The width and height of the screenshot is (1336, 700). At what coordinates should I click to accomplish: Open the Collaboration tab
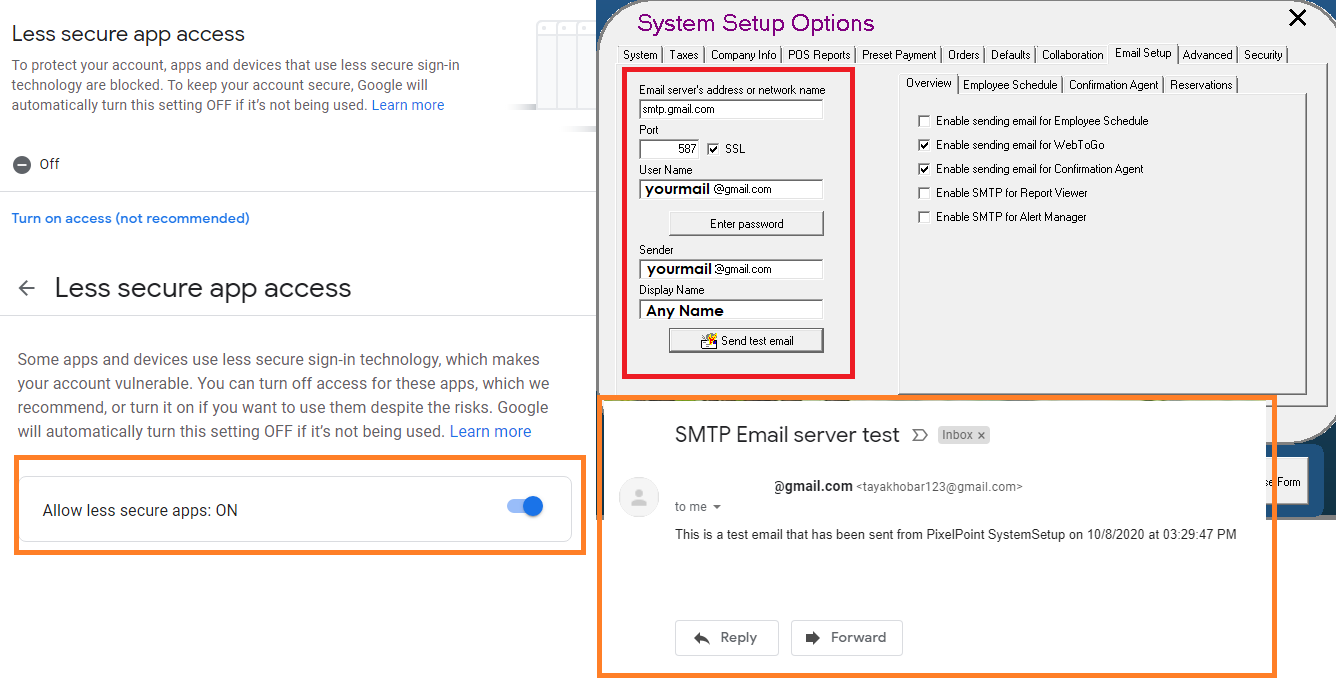(x=1073, y=55)
